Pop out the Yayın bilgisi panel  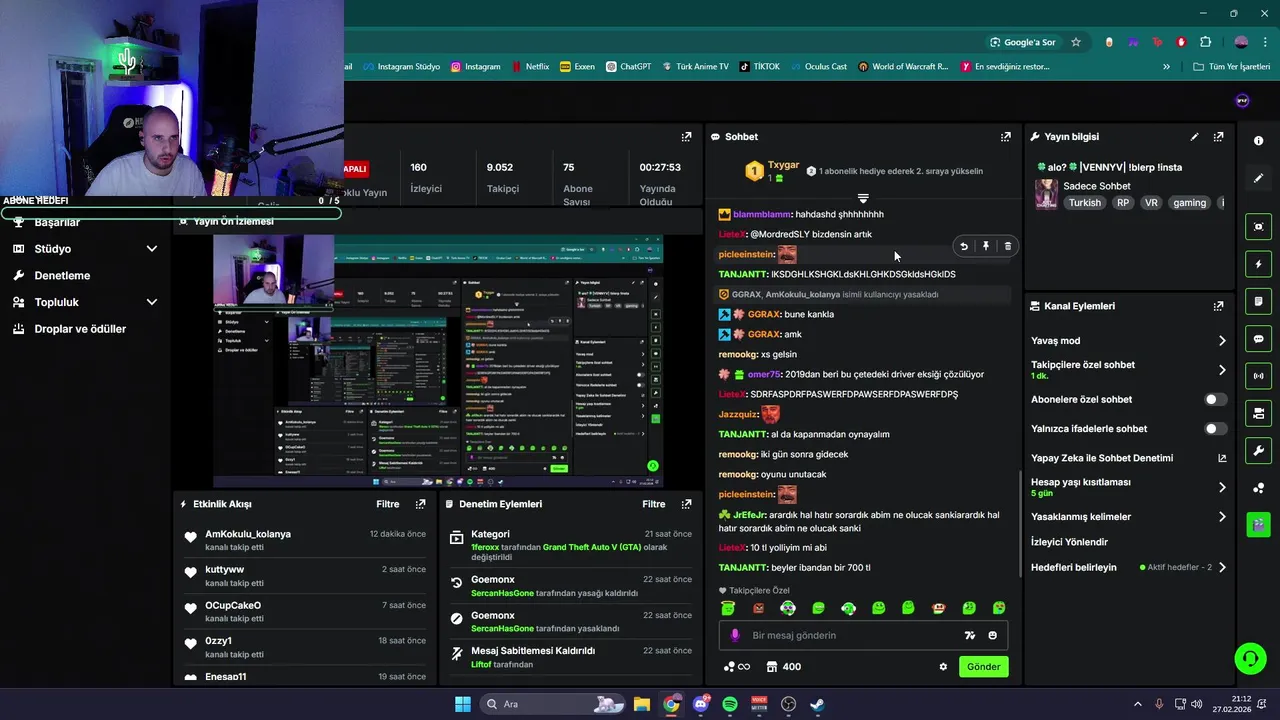click(1218, 137)
